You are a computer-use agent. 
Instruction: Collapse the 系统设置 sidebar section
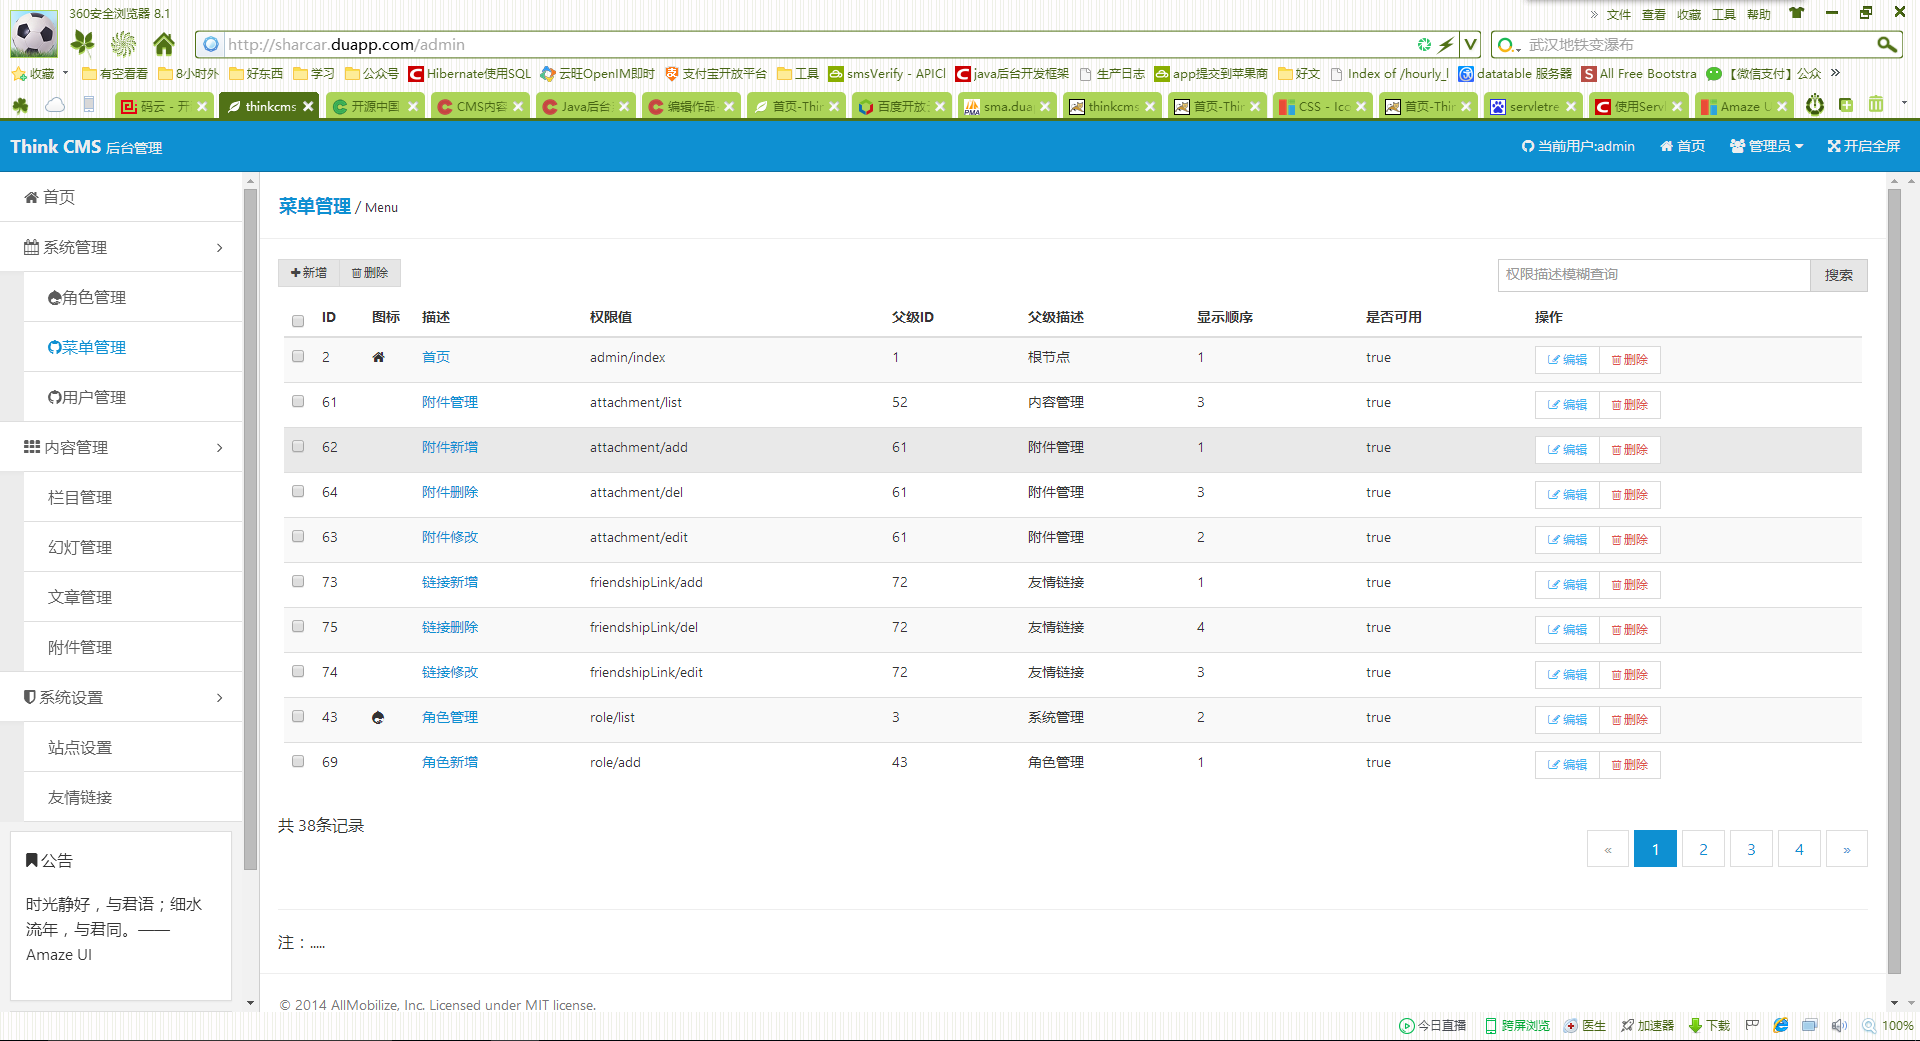(121, 697)
